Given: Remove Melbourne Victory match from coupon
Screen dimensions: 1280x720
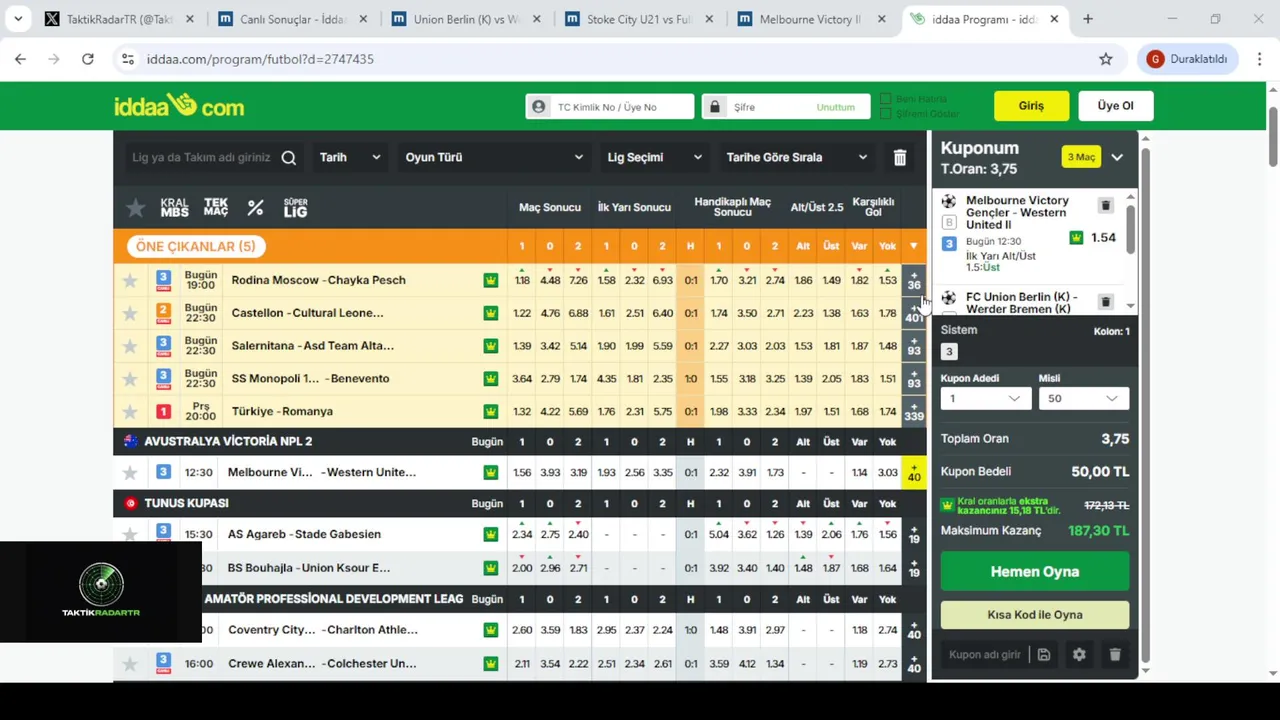Looking at the screenshot, I should 1105,205.
